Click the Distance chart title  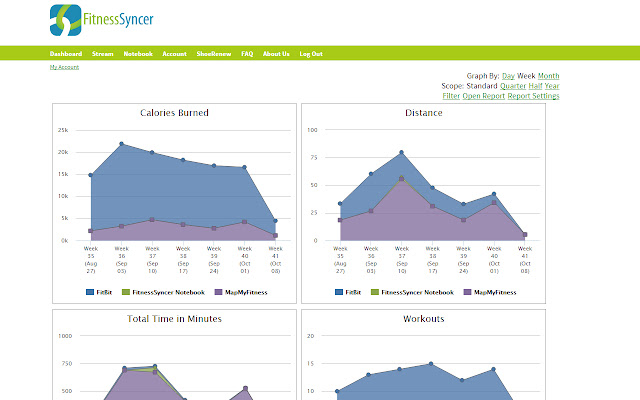(424, 113)
